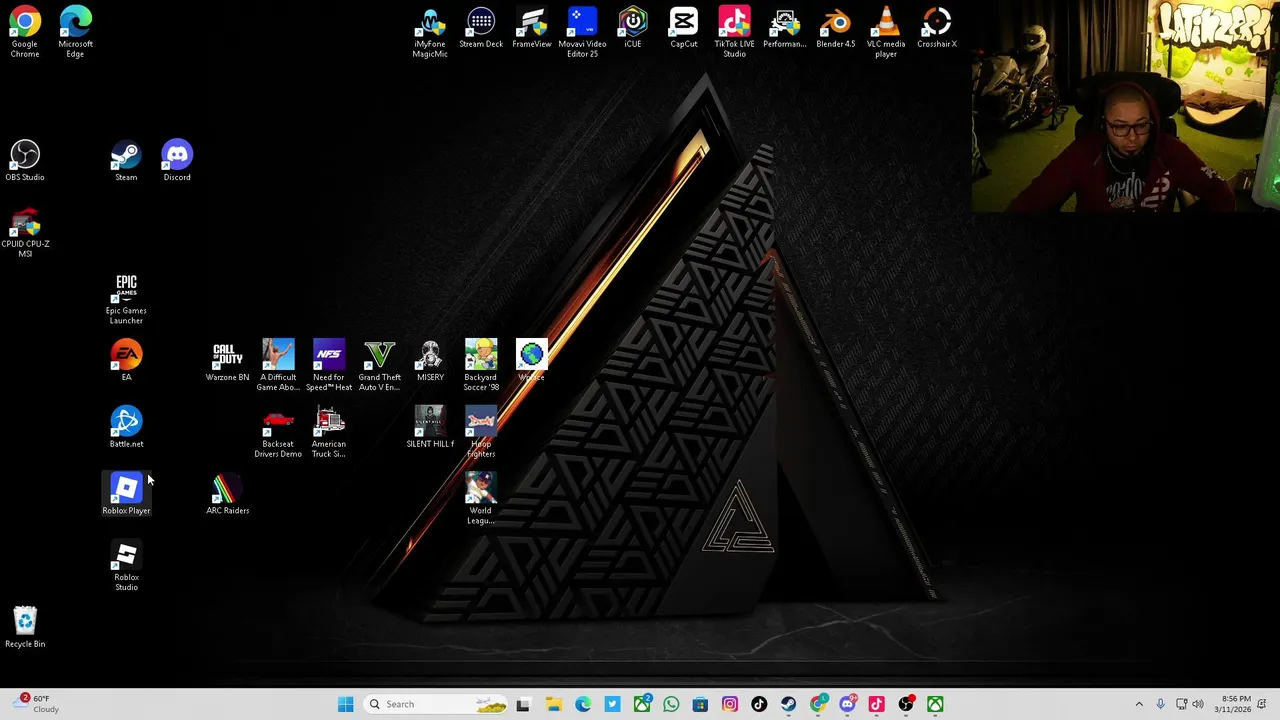
Task: Select the SILENT HILL f icon
Action: click(430, 426)
